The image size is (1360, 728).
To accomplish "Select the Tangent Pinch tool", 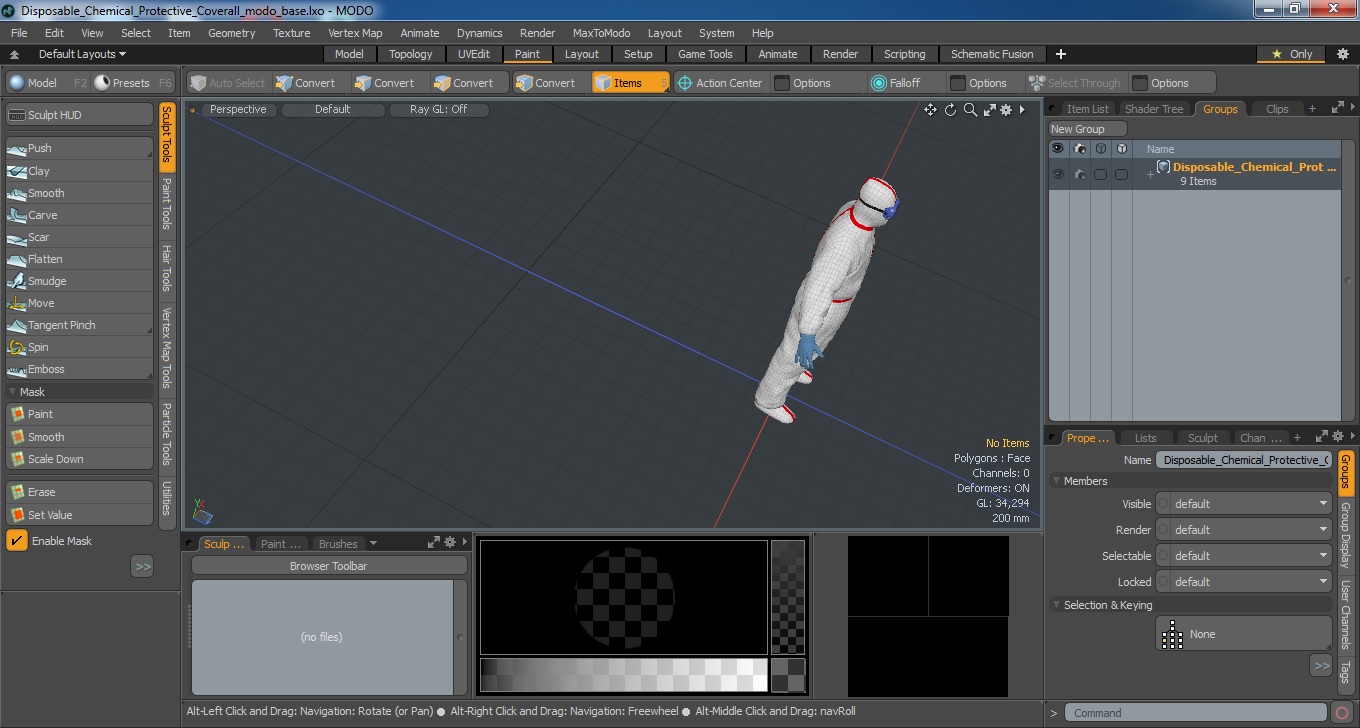I will 79,325.
